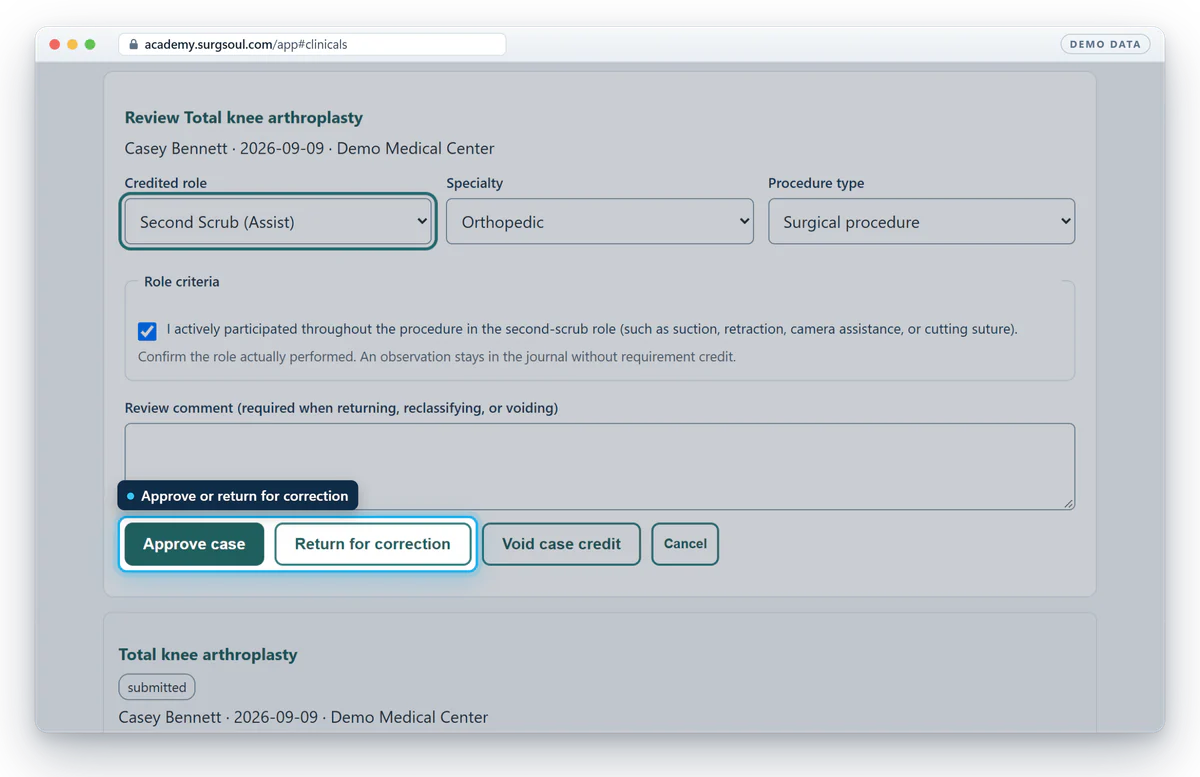This screenshot has height=777, width=1200.
Task: Toggle the second-scrub role criteria checkbox
Action: click(x=147, y=331)
